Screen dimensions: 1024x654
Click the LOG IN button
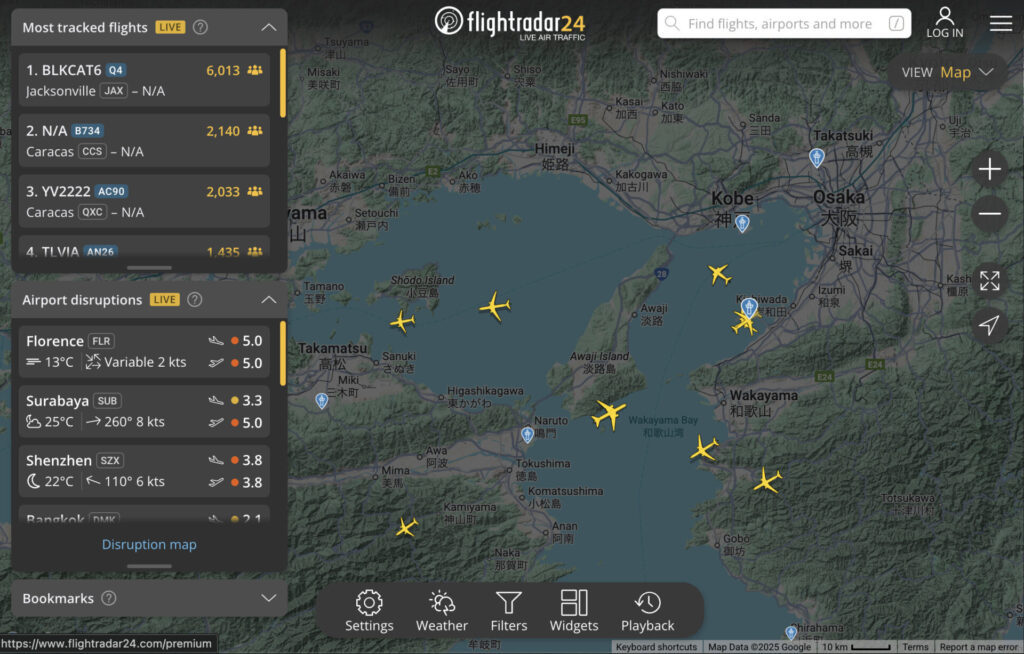[944, 23]
